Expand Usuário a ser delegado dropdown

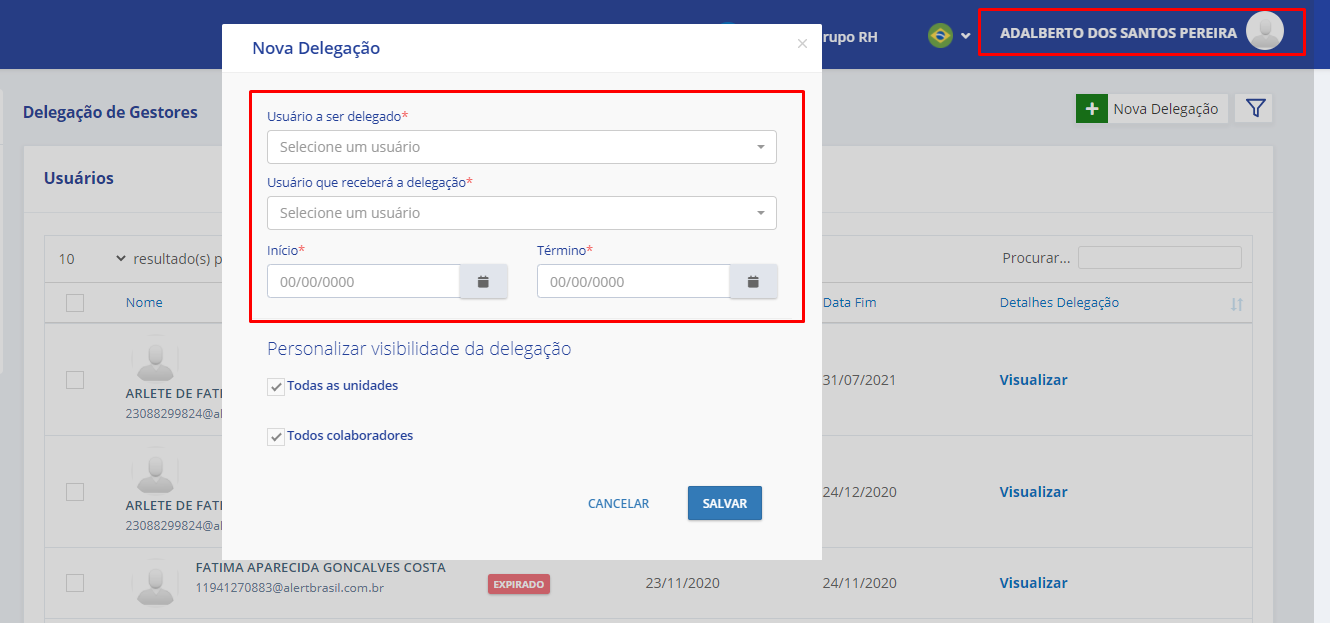pyautogui.click(x=521, y=147)
